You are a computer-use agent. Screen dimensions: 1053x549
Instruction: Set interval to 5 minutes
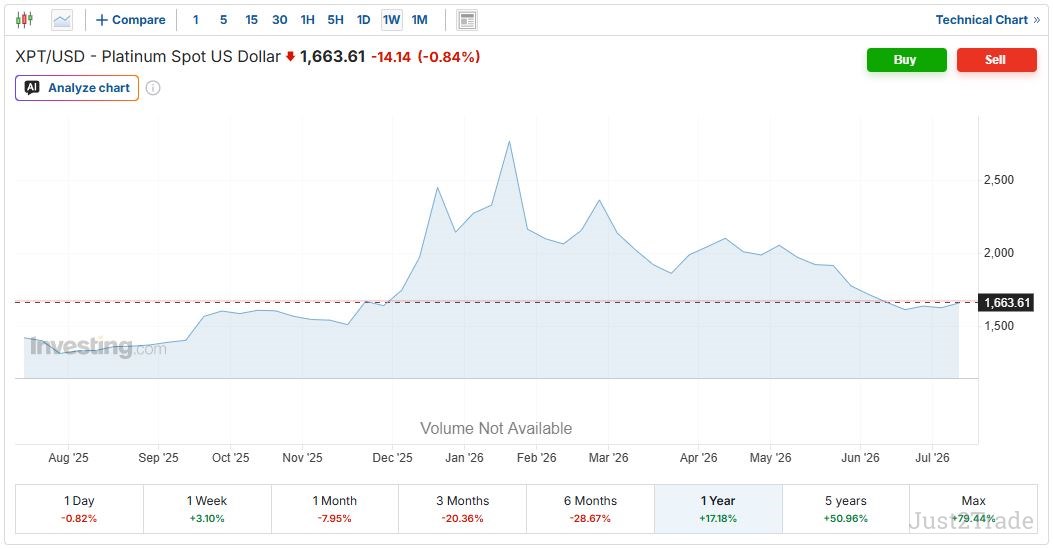click(x=224, y=20)
